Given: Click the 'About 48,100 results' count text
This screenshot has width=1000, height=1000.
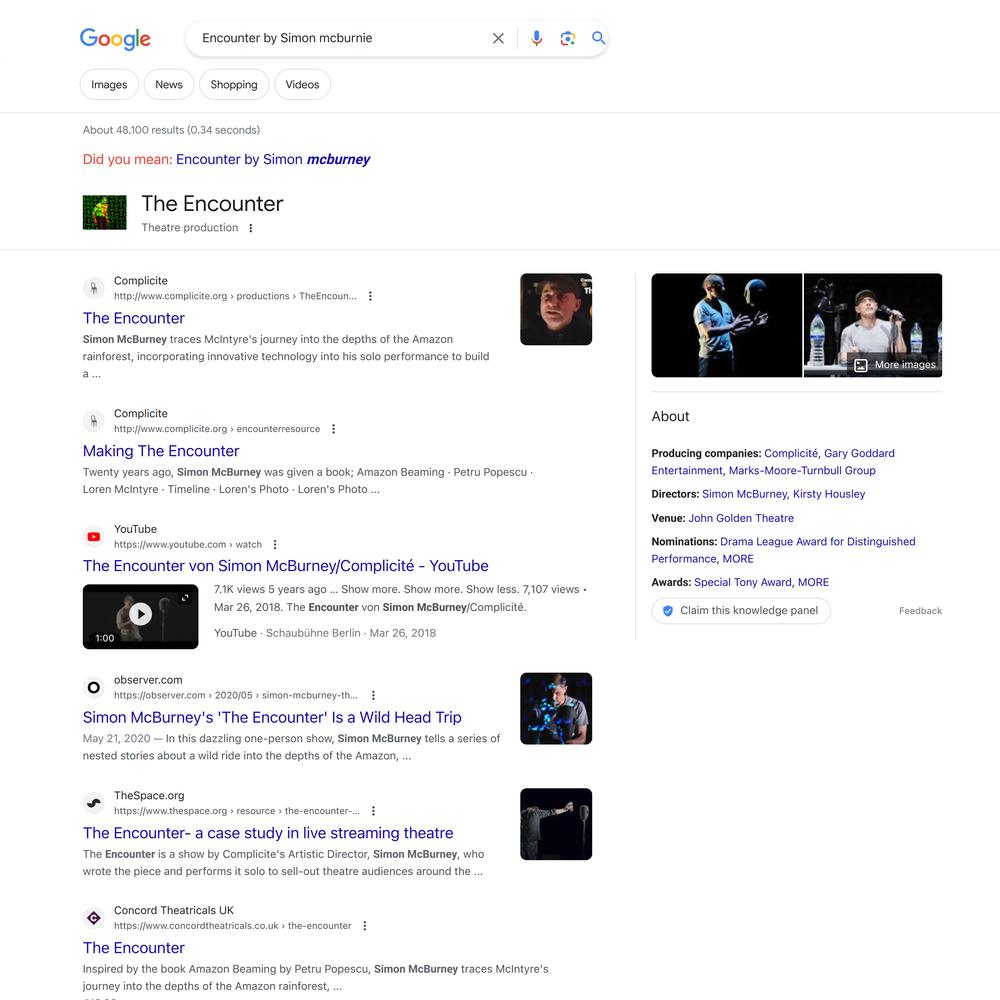Looking at the screenshot, I should [172, 130].
